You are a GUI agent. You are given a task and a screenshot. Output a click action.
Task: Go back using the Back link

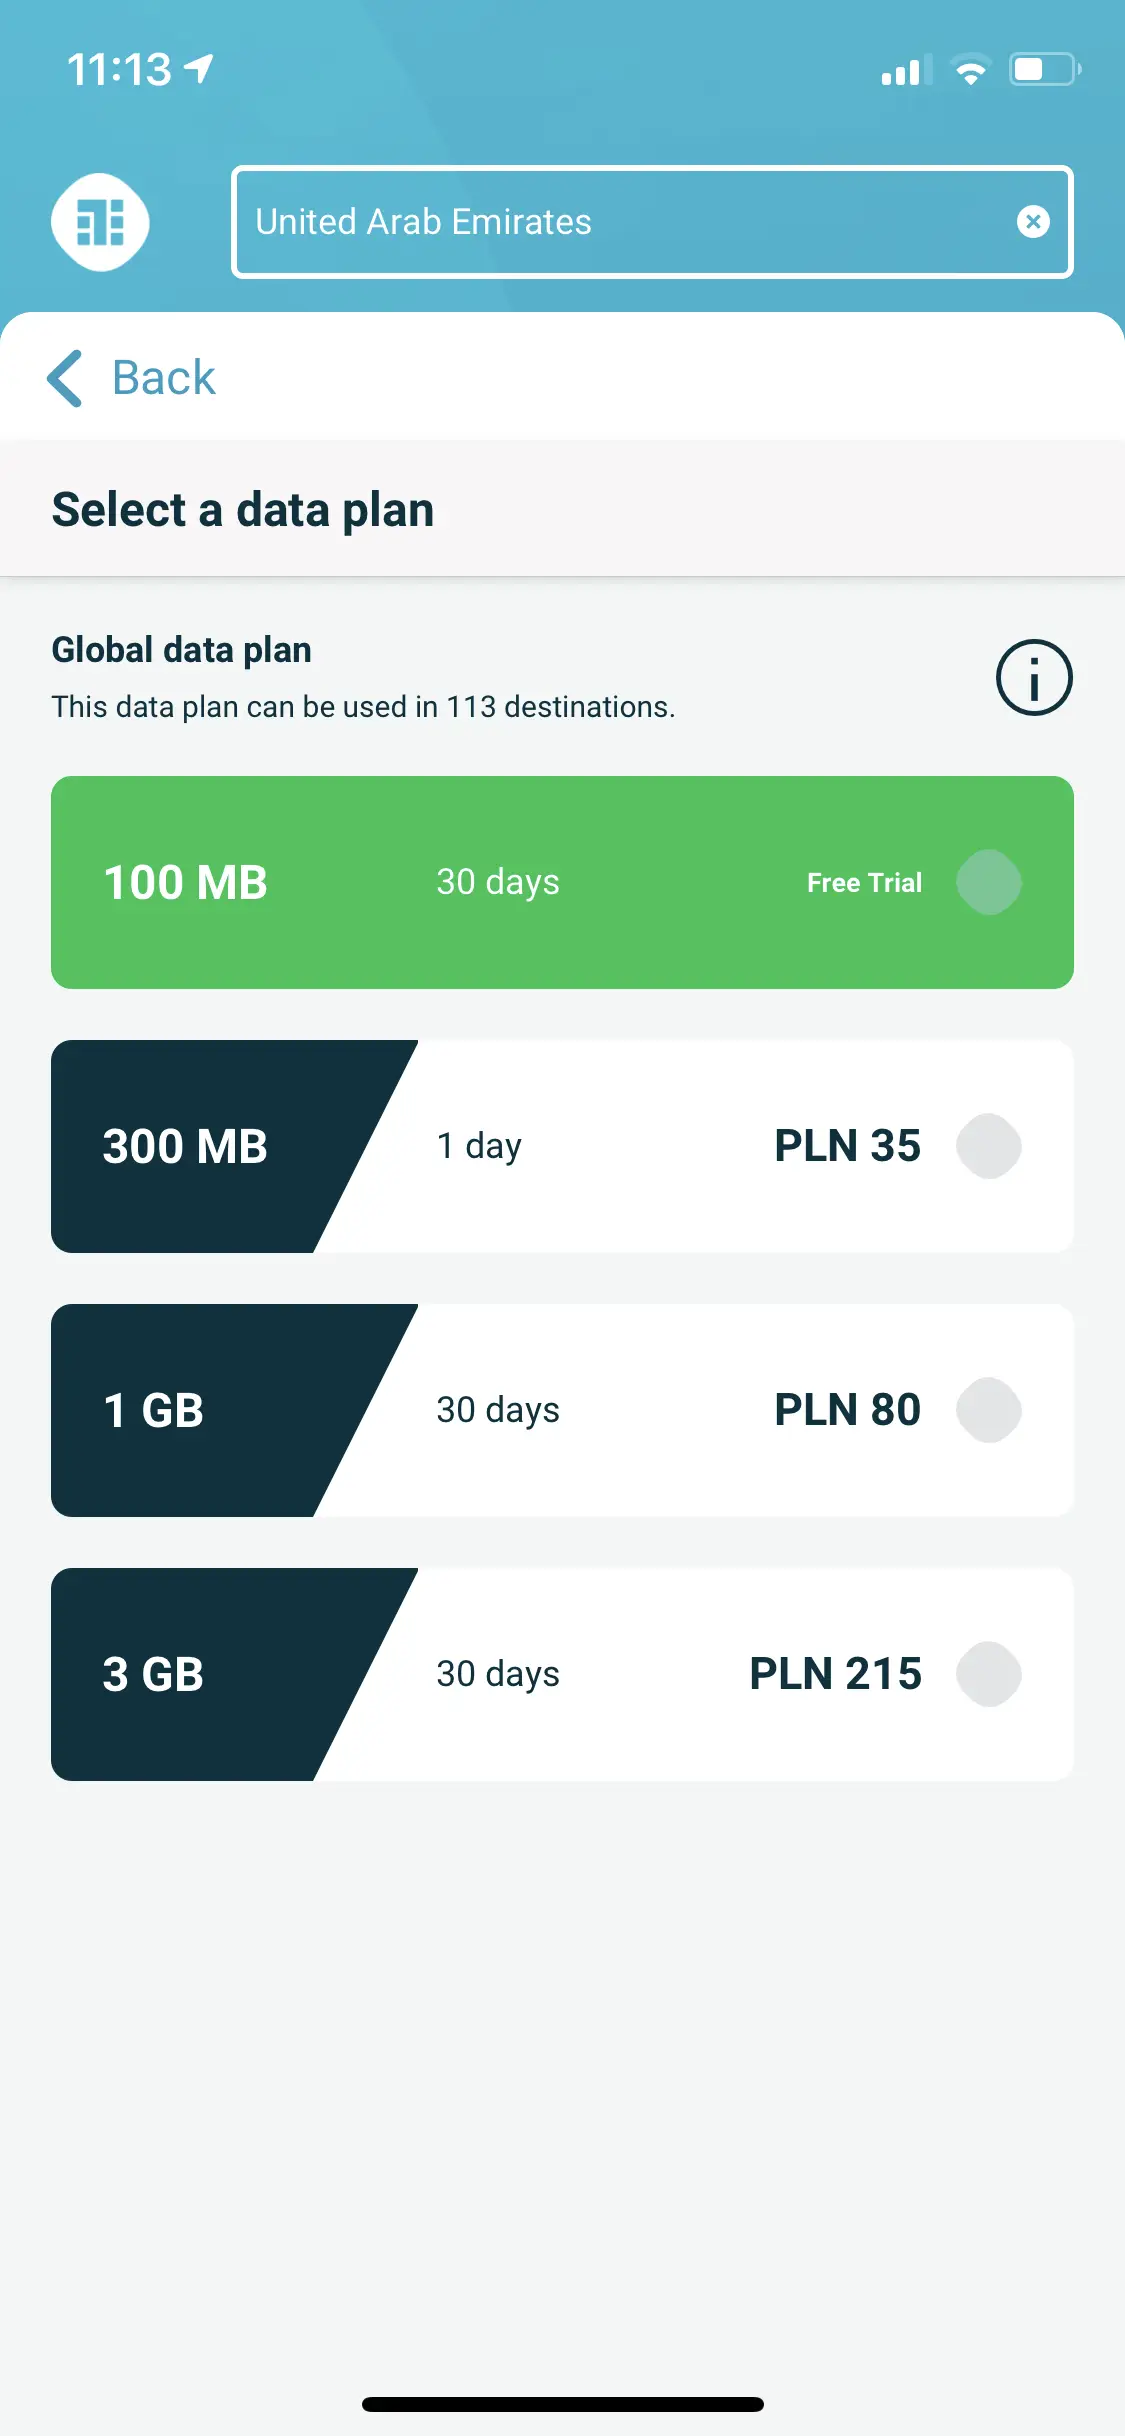(164, 378)
